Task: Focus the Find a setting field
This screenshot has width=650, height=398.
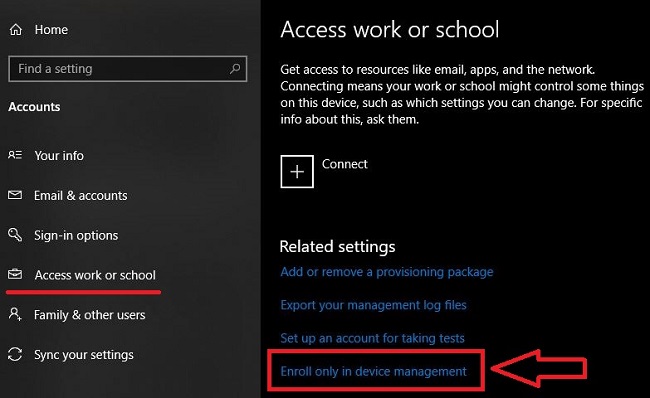Action: coord(128,68)
